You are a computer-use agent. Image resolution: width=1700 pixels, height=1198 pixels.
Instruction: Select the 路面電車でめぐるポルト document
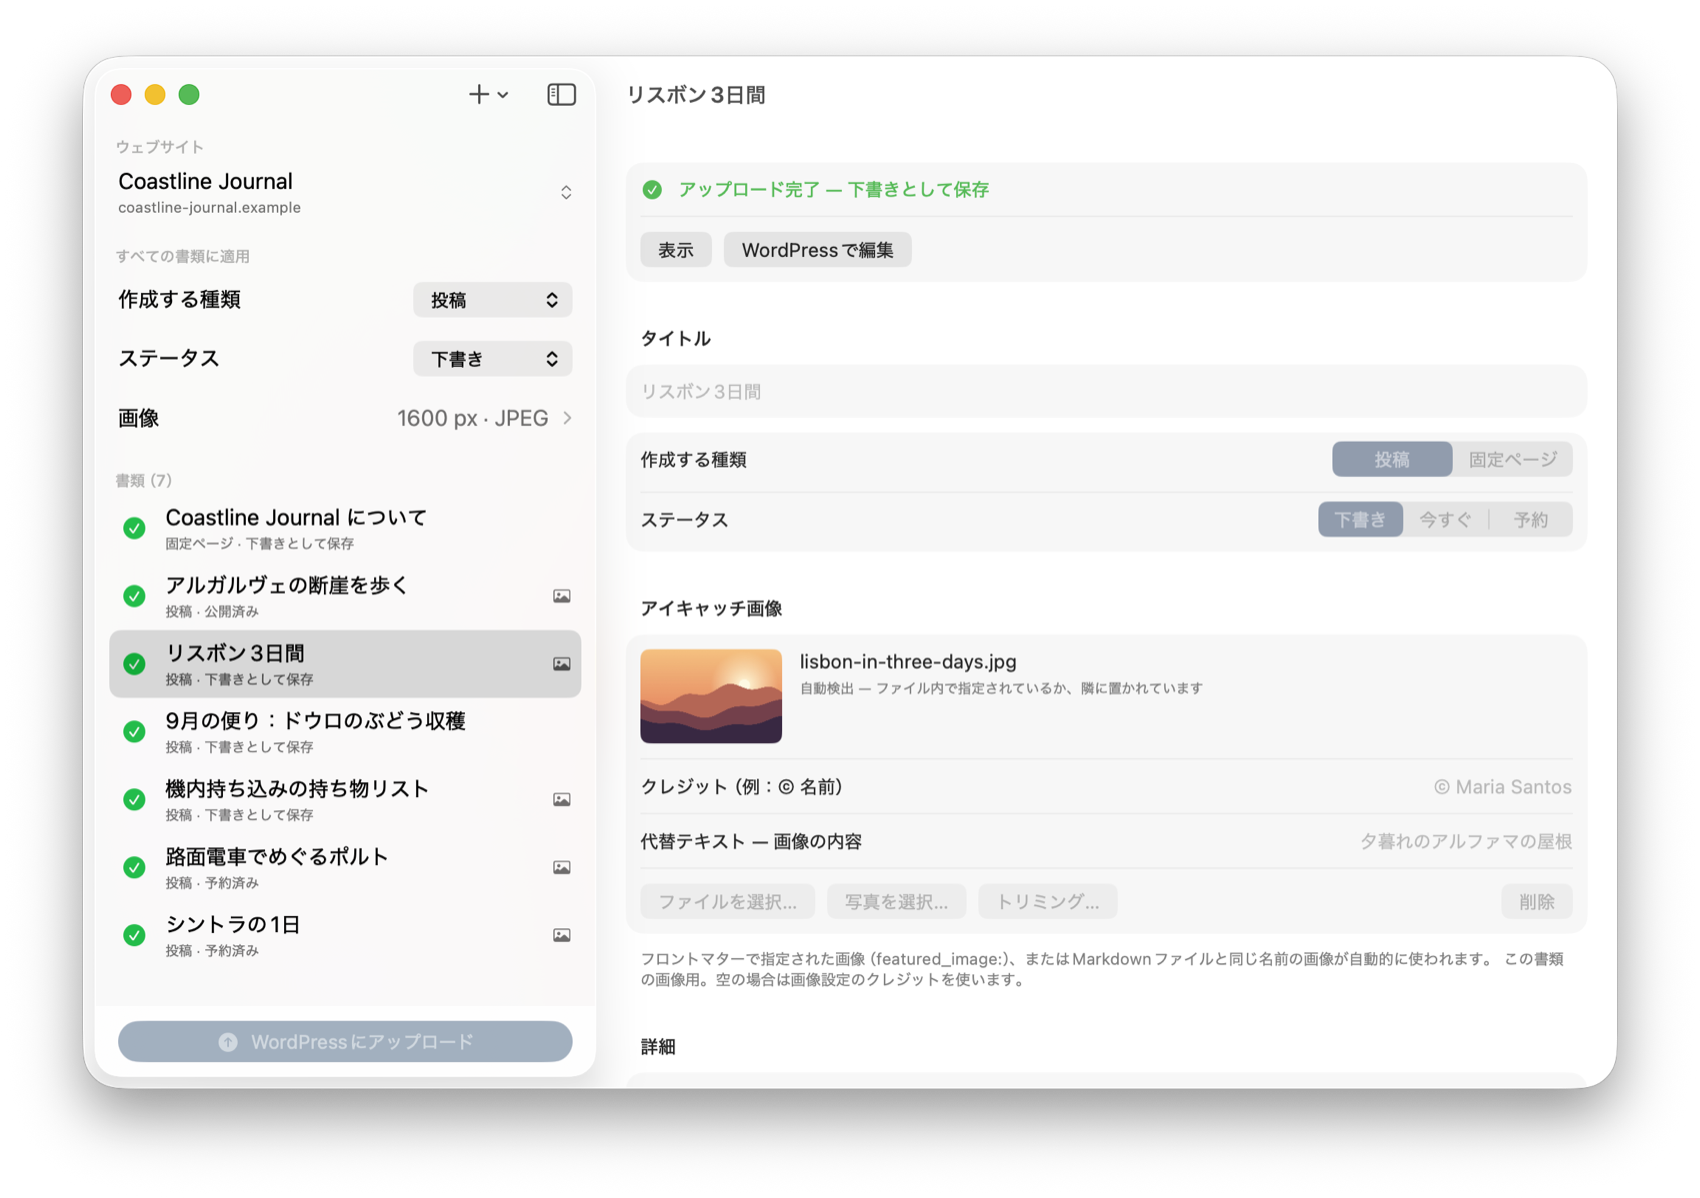point(345,867)
